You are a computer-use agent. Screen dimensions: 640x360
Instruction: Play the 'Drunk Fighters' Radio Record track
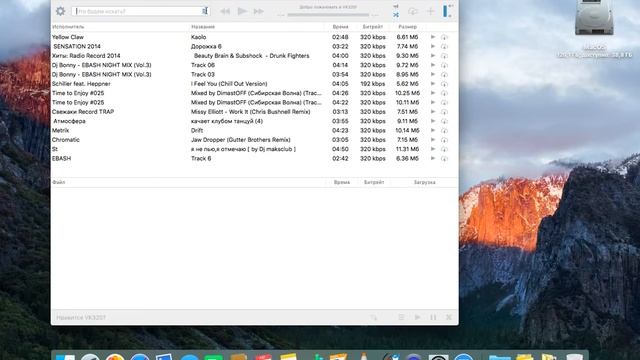tap(433, 56)
